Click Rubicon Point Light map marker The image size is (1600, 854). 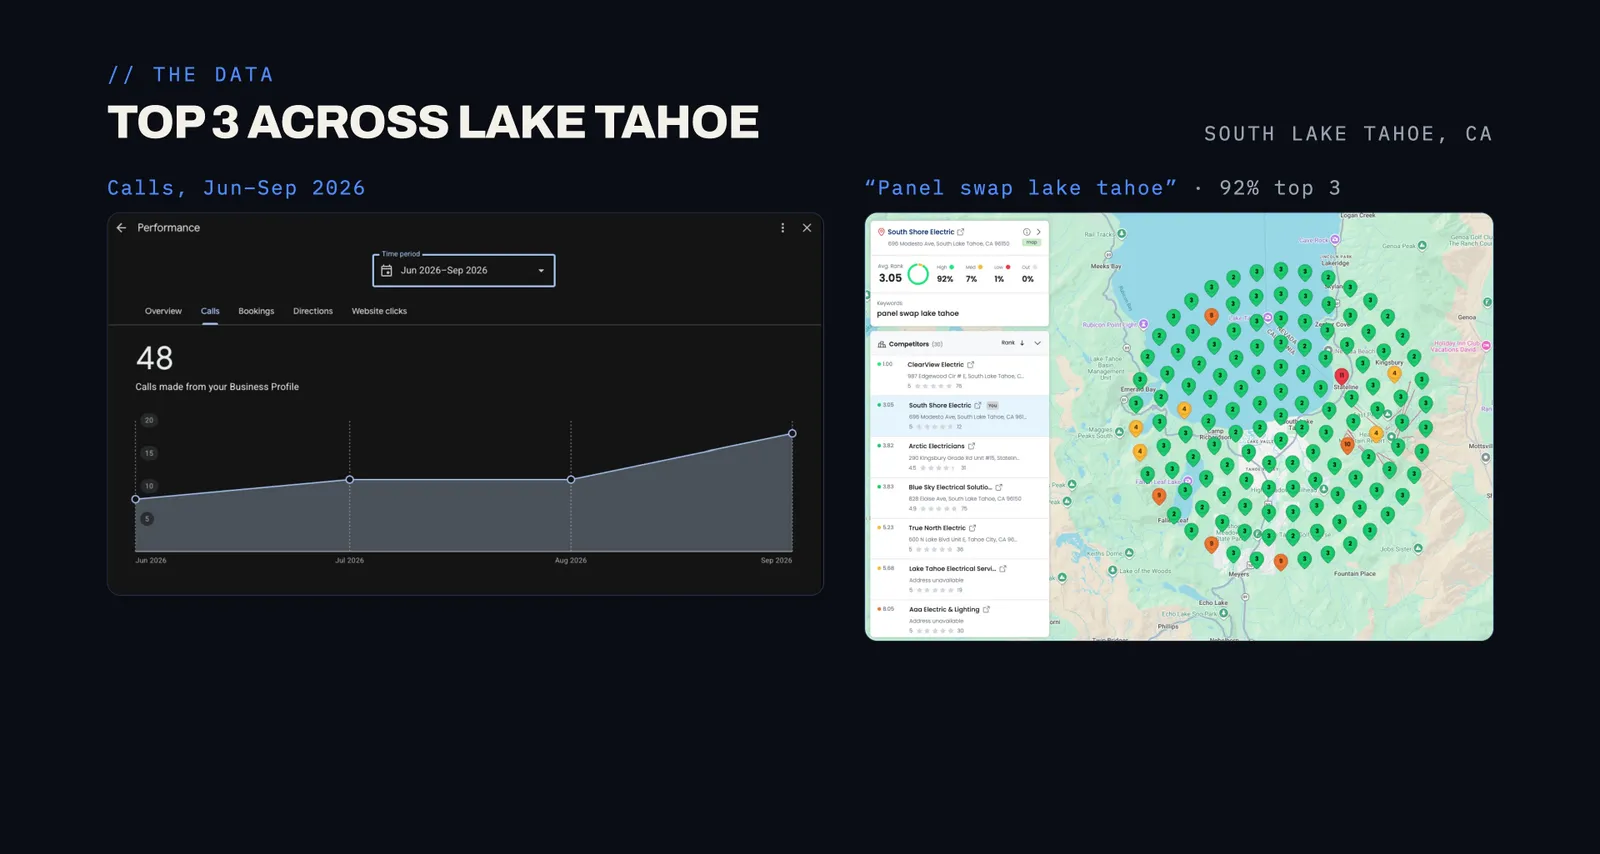[1143, 324]
